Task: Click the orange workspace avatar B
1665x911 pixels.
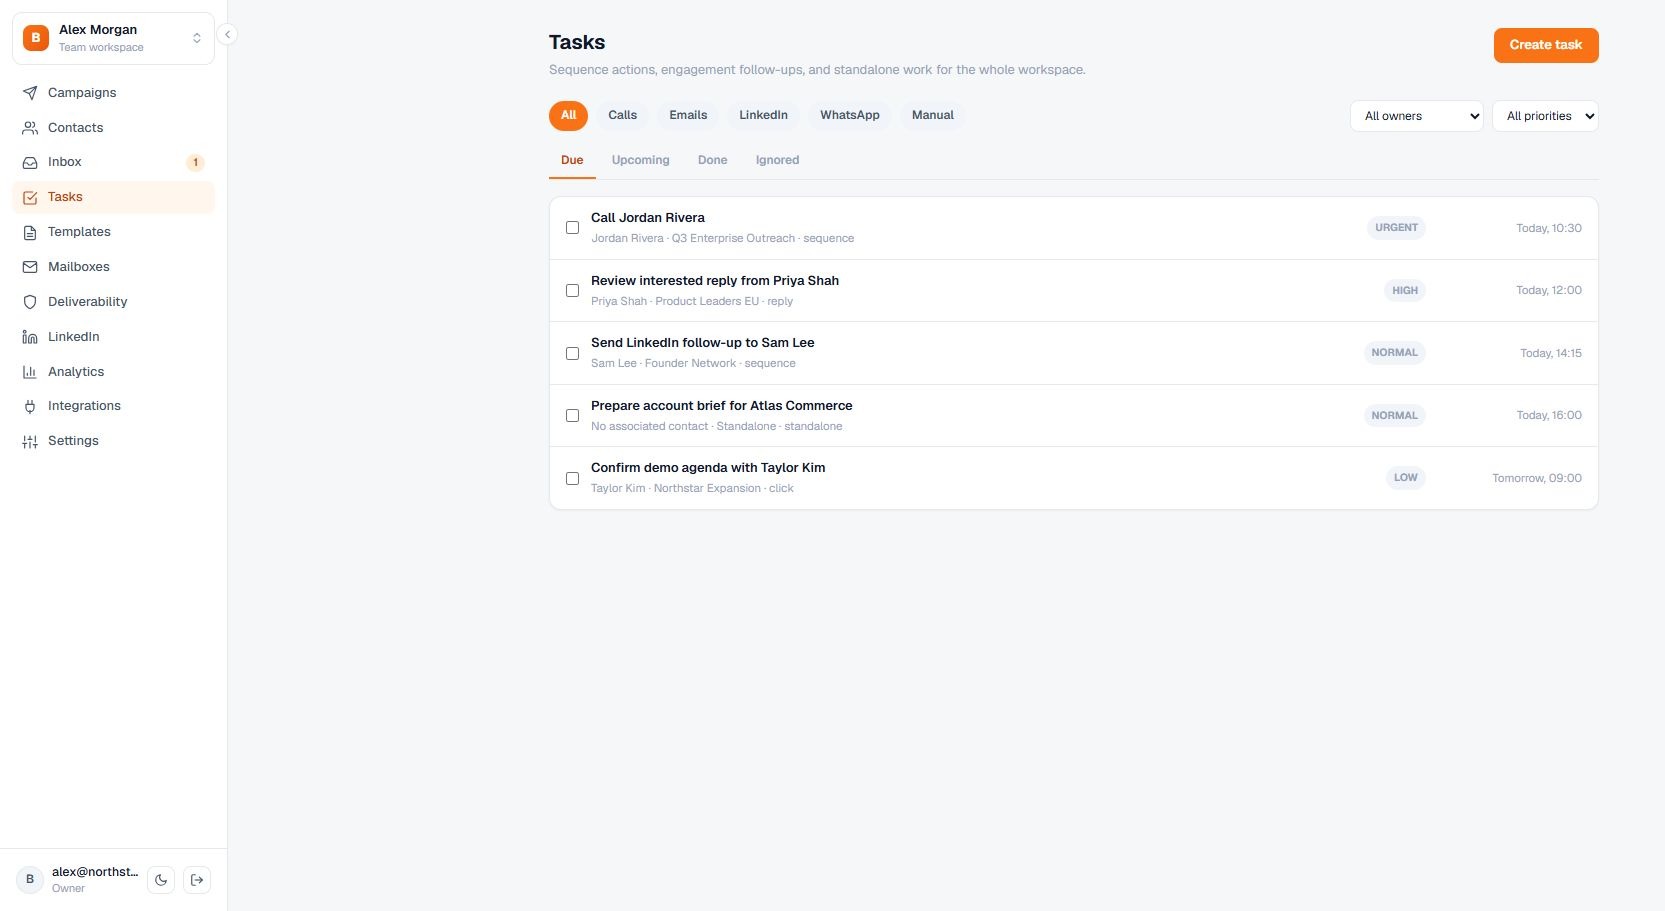Action: pos(36,38)
